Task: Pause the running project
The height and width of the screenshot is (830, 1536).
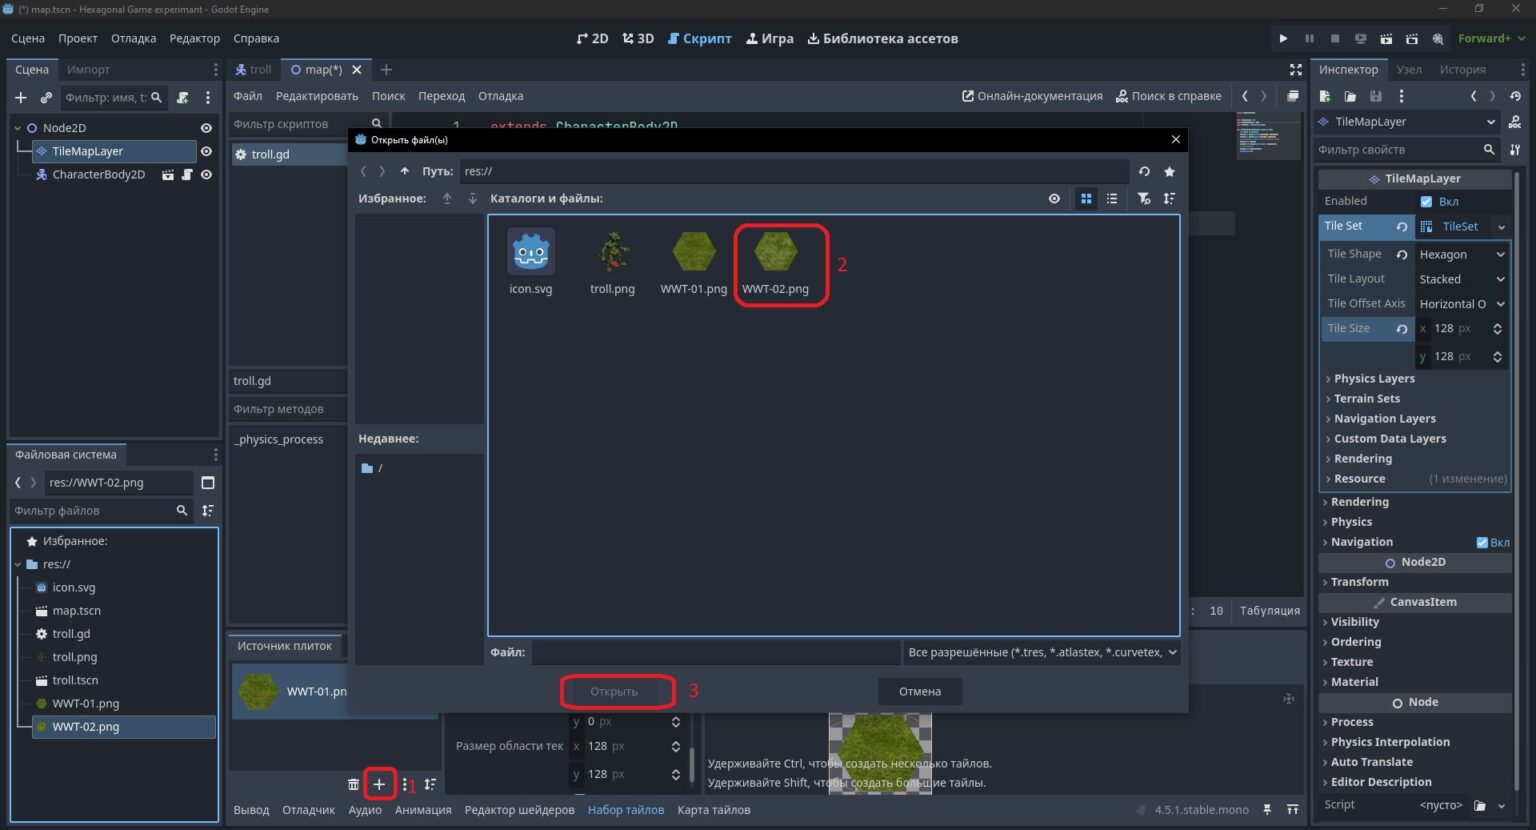Action: pyautogui.click(x=1309, y=38)
